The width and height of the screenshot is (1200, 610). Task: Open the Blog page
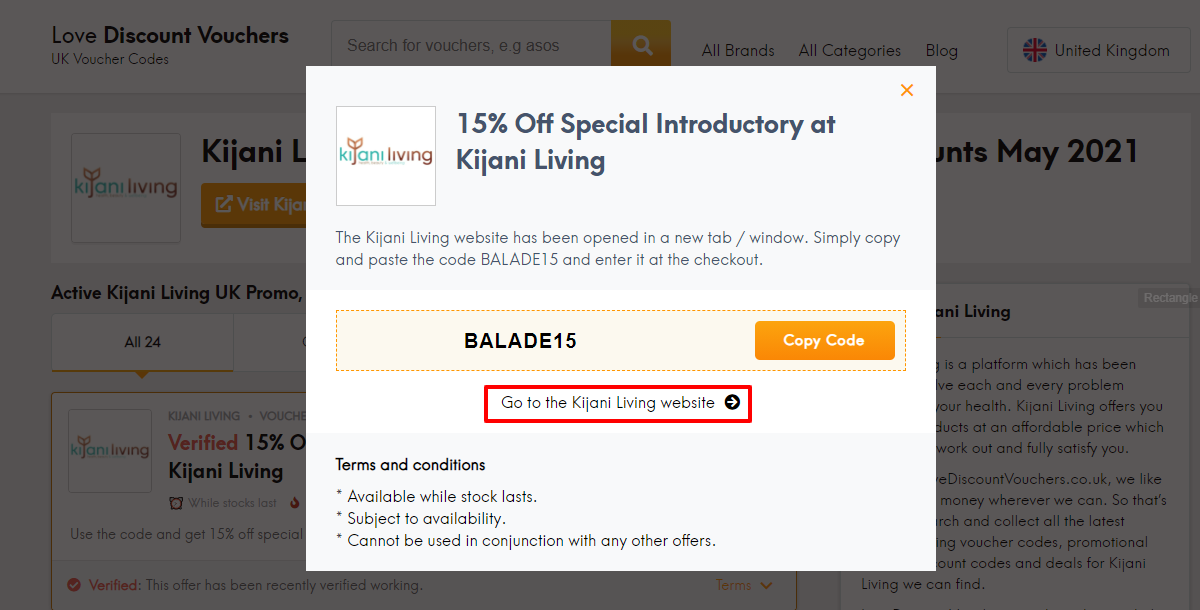point(942,50)
